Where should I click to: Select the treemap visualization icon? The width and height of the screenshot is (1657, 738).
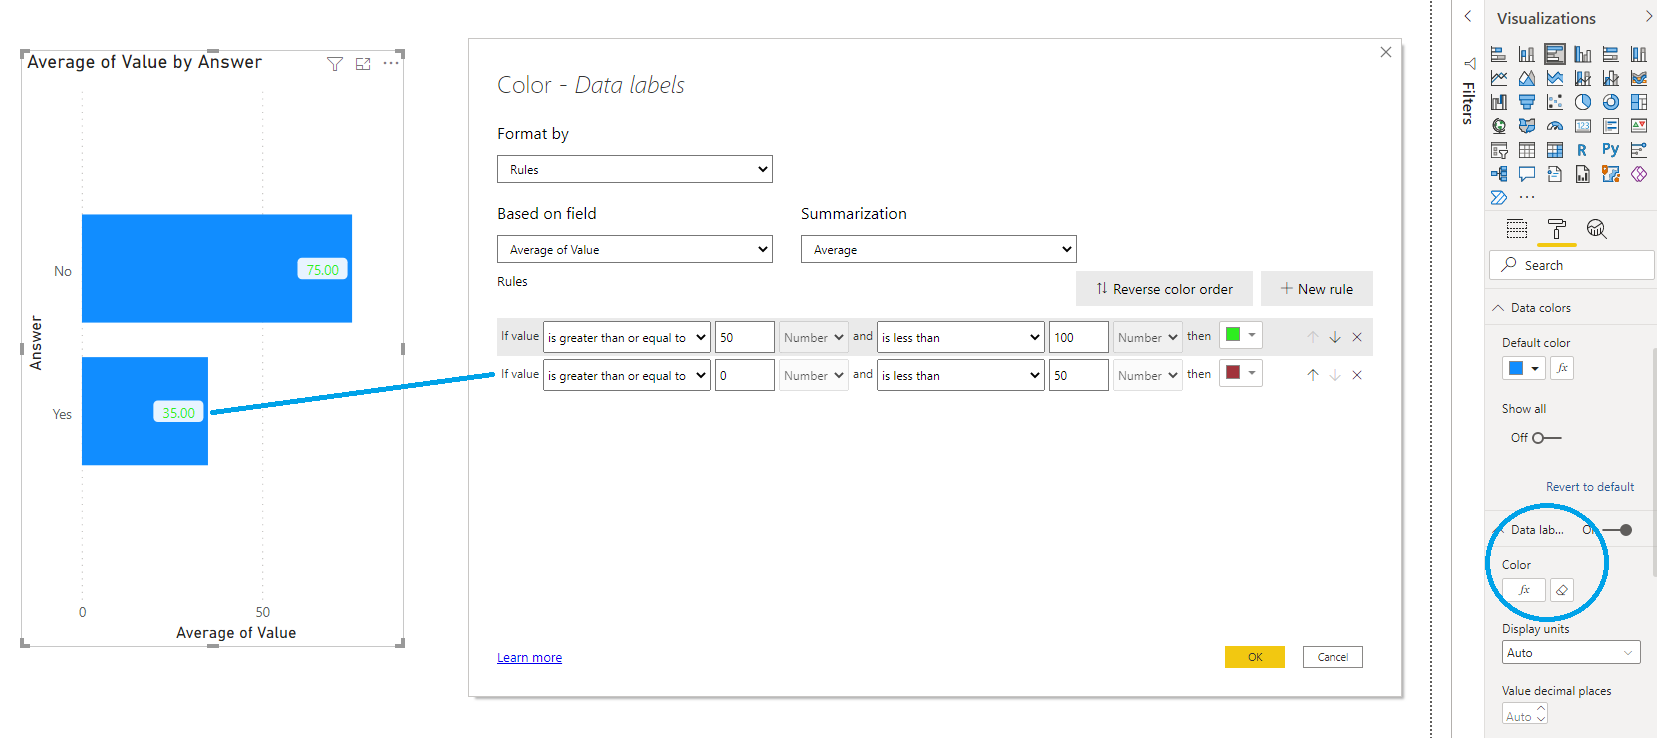point(1639,102)
